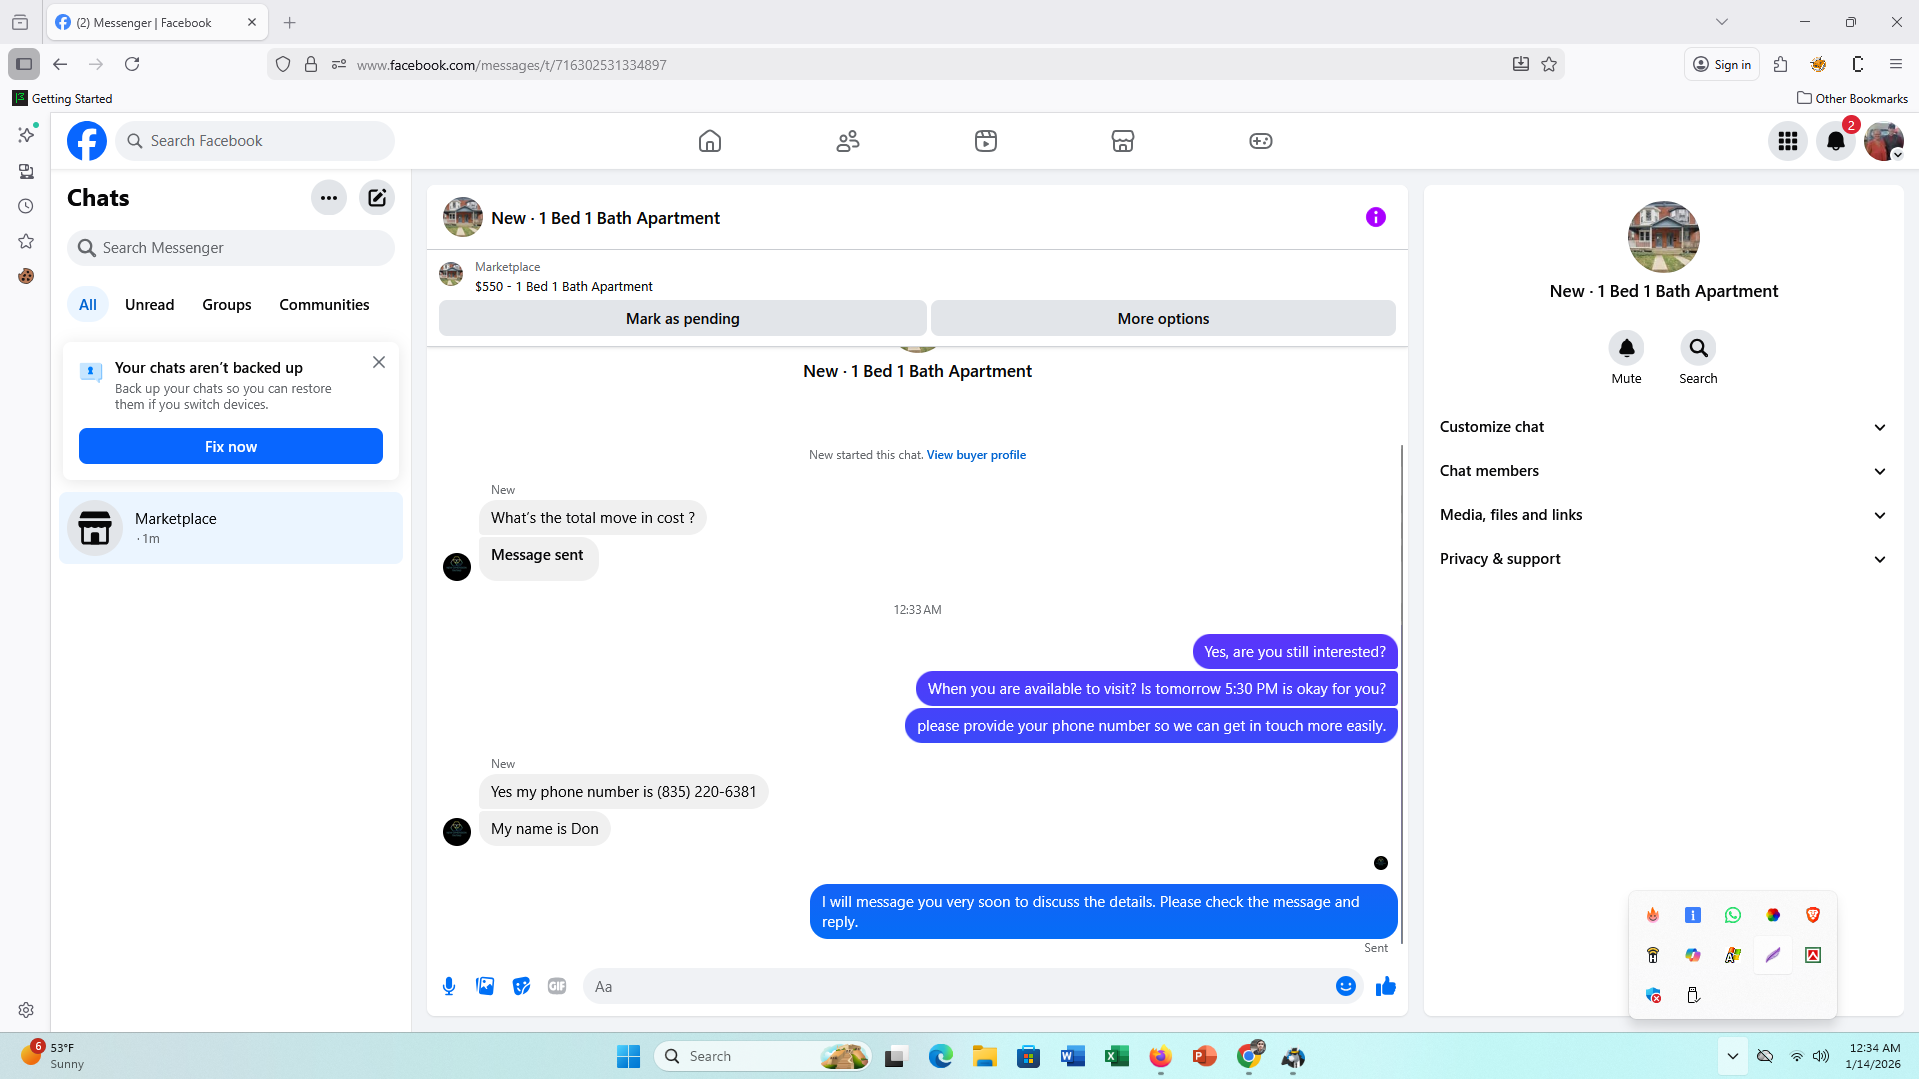Open Word from the taskbar
The width and height of the screenshot is (1919, 1079).
click(1073, 1056)
